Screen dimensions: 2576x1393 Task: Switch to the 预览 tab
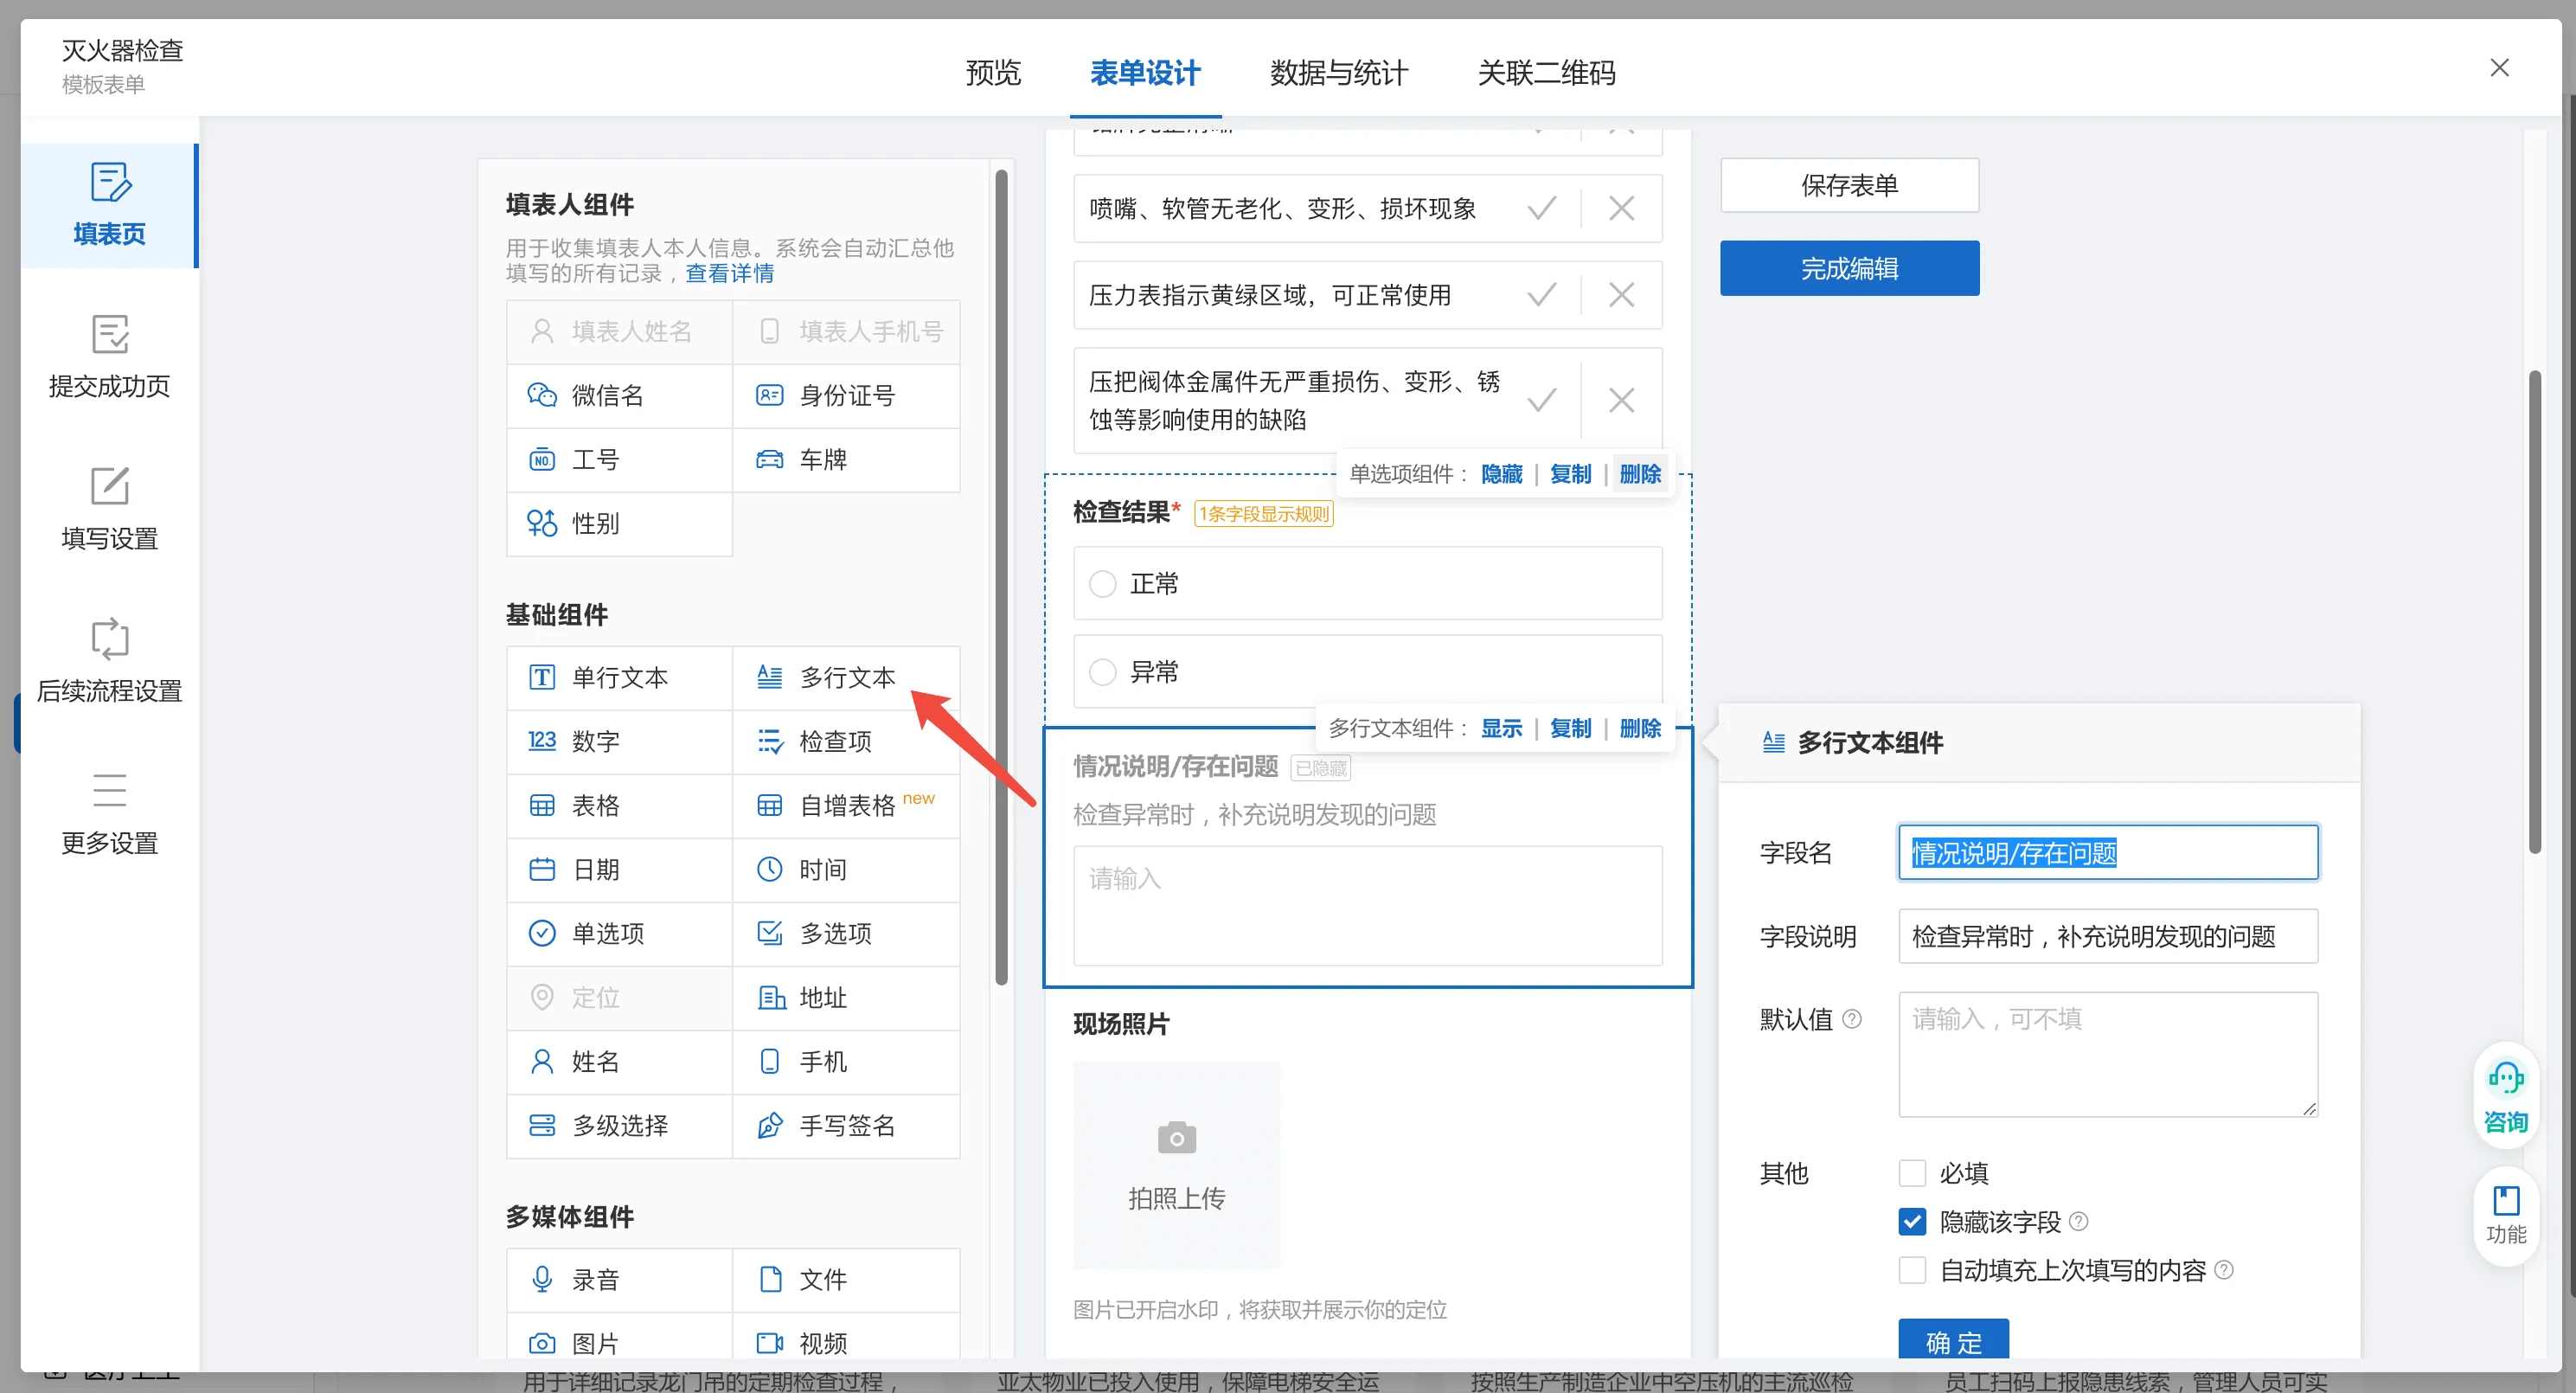click(992, 73)
